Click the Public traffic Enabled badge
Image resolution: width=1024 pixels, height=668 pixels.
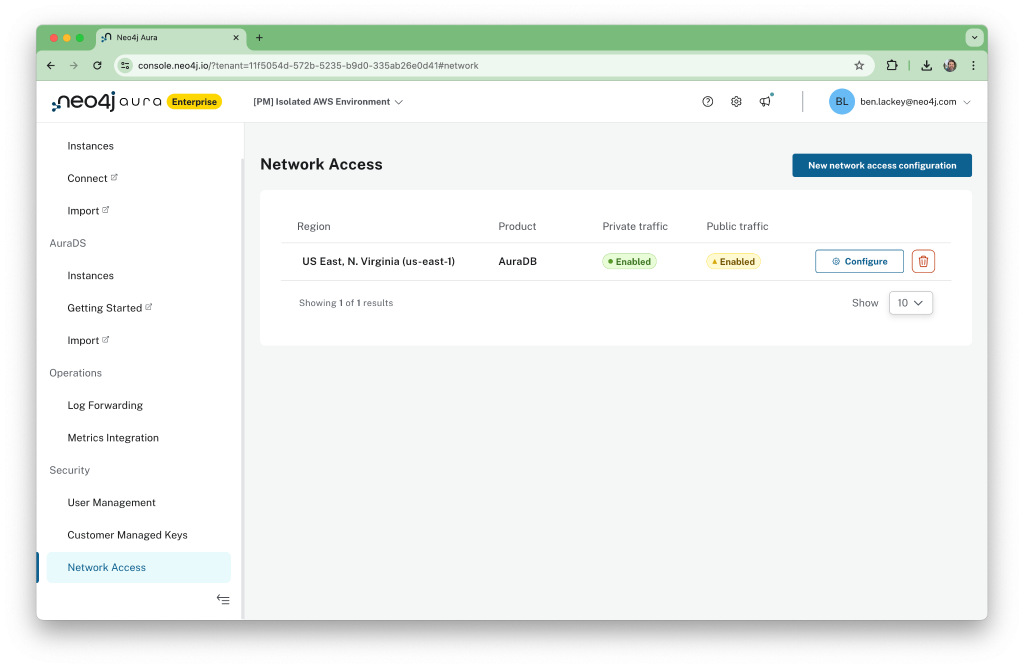[733, 261]
